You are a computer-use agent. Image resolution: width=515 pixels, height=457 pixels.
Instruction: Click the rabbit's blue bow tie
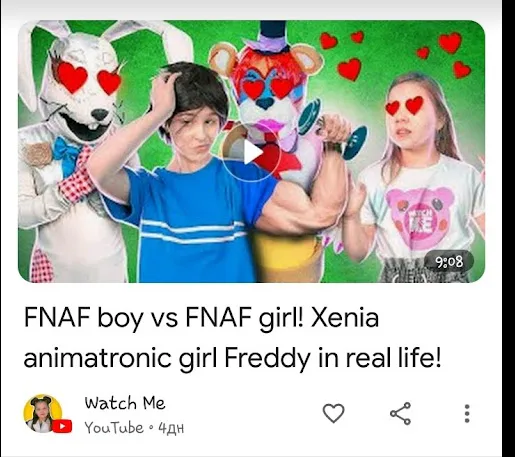pyautogui.click(x=68, y=152)
